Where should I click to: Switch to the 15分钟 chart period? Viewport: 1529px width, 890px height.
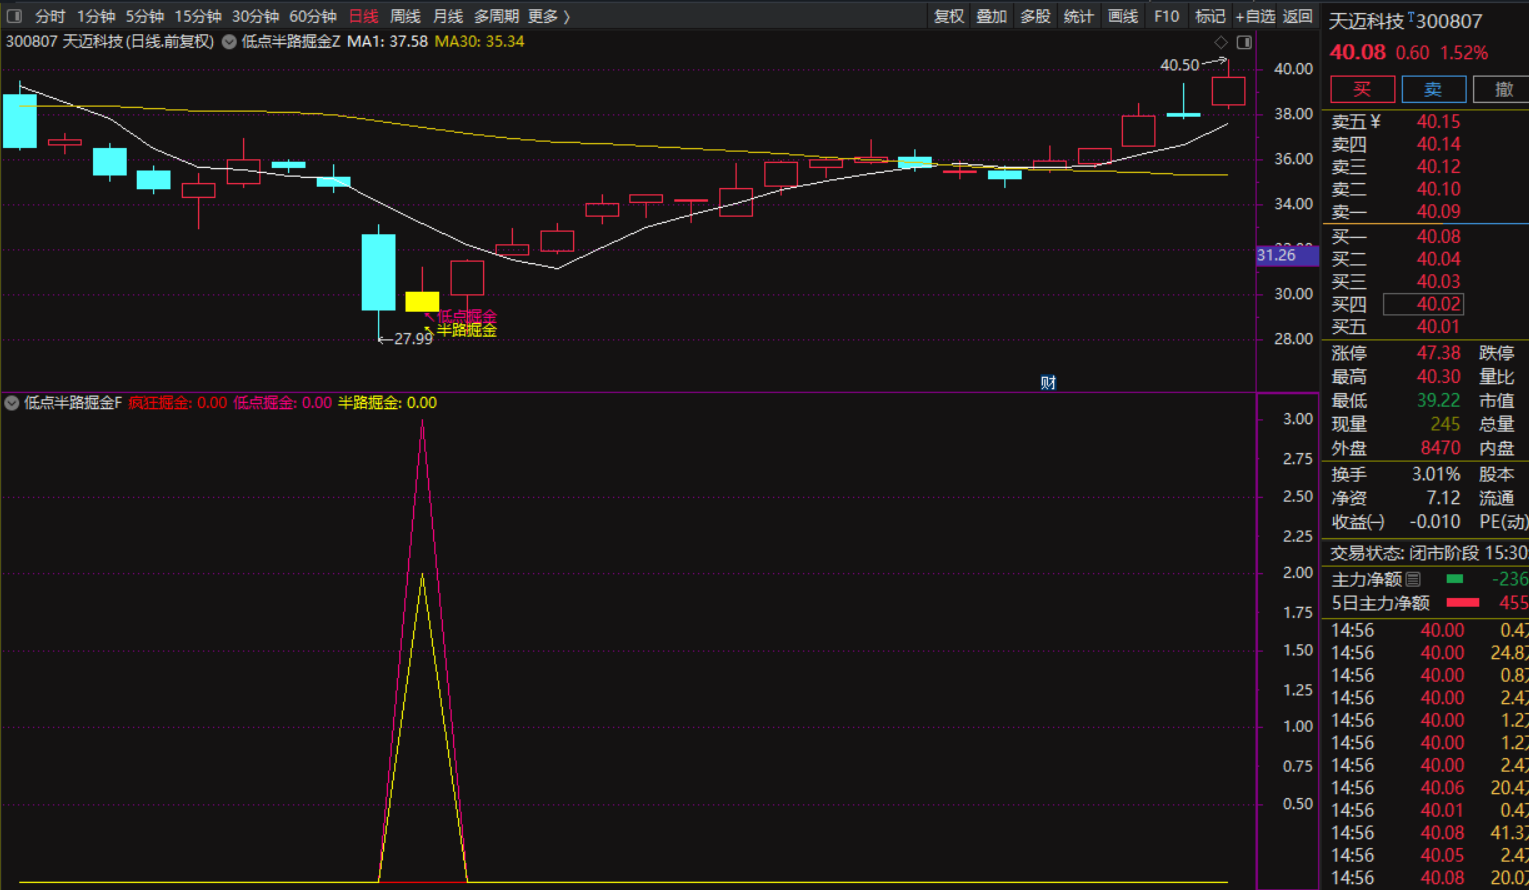(198, 16)
